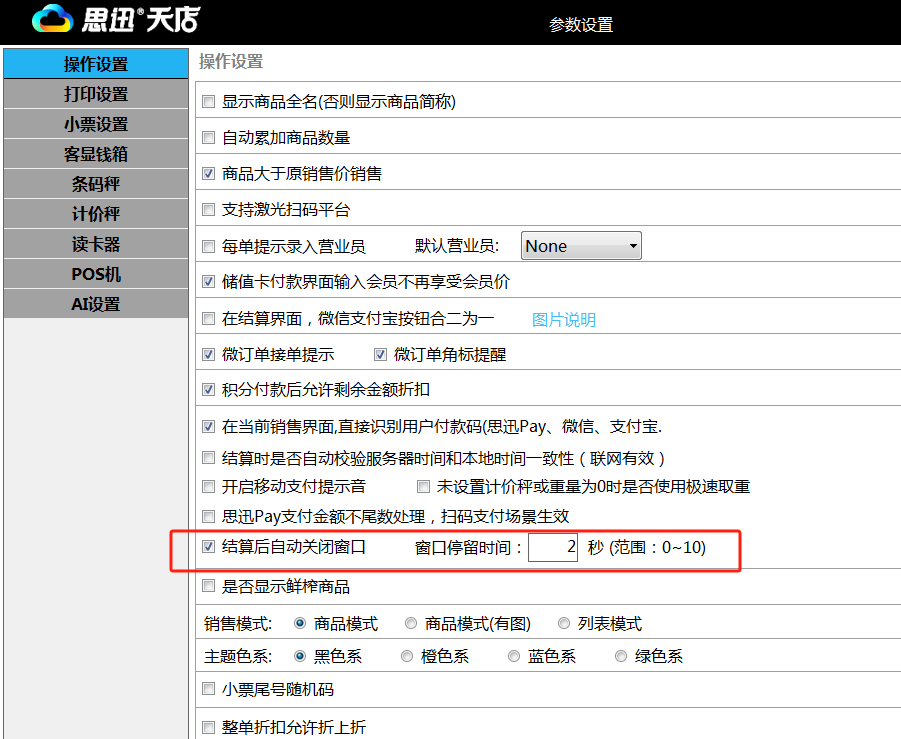Open the 读卡器 tab
Viewport: 901px width, 739px height.
point(96,244)
